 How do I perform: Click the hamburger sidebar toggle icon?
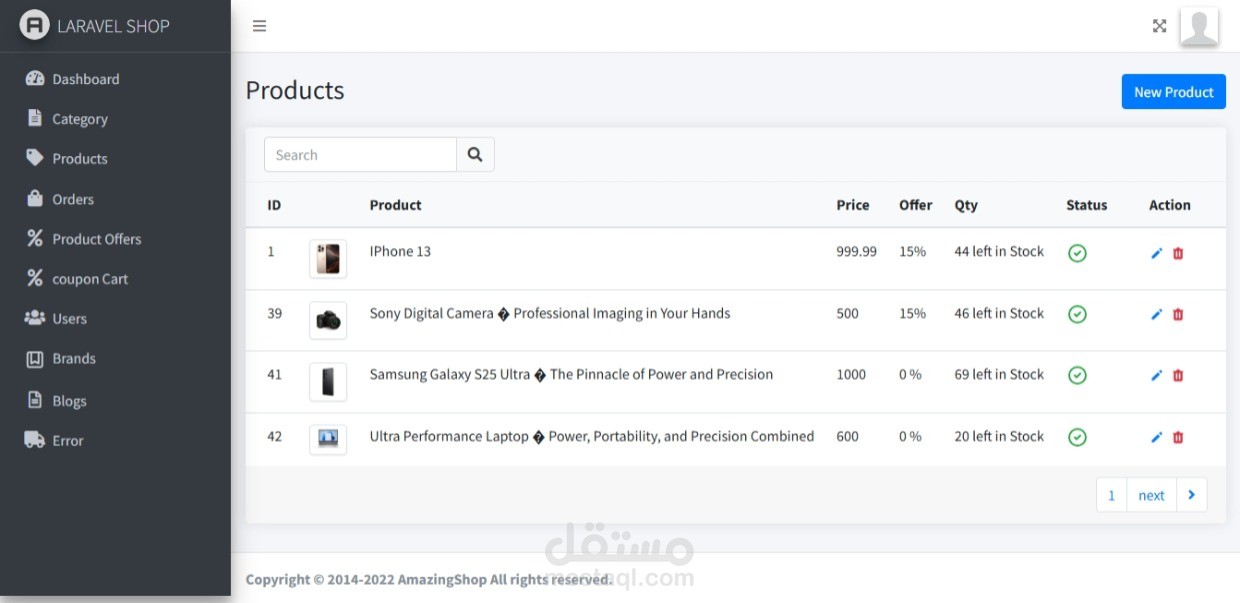[x=259, y=26]
